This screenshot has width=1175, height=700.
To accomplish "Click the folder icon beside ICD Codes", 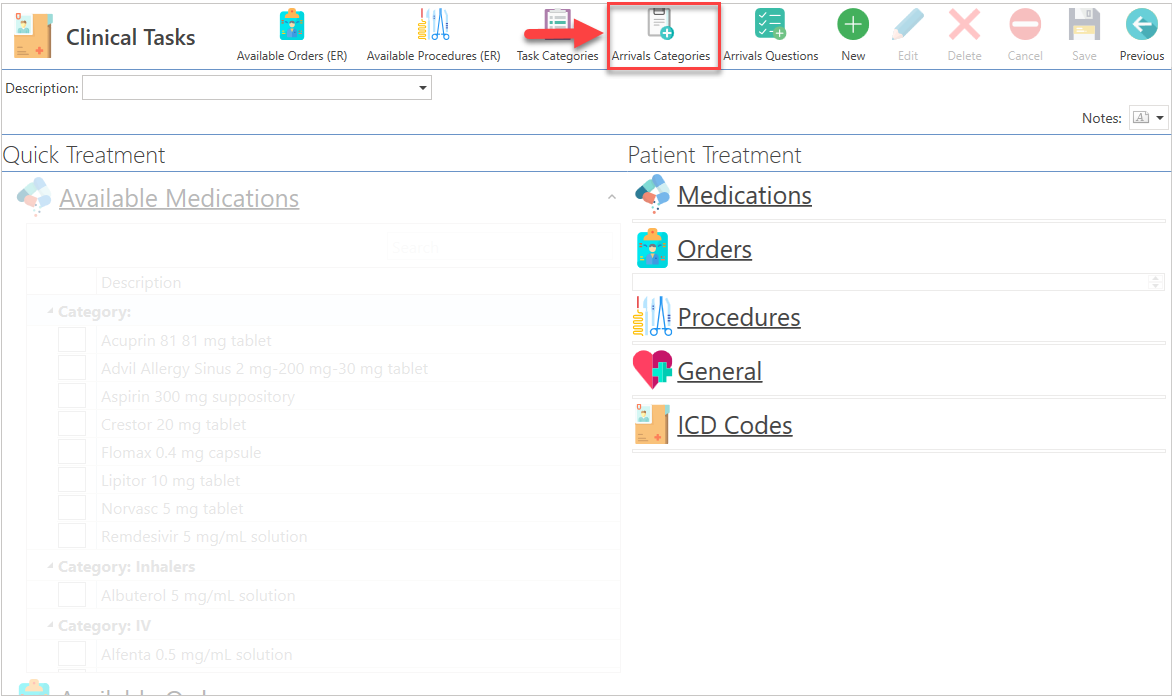I will click(652, 424).
